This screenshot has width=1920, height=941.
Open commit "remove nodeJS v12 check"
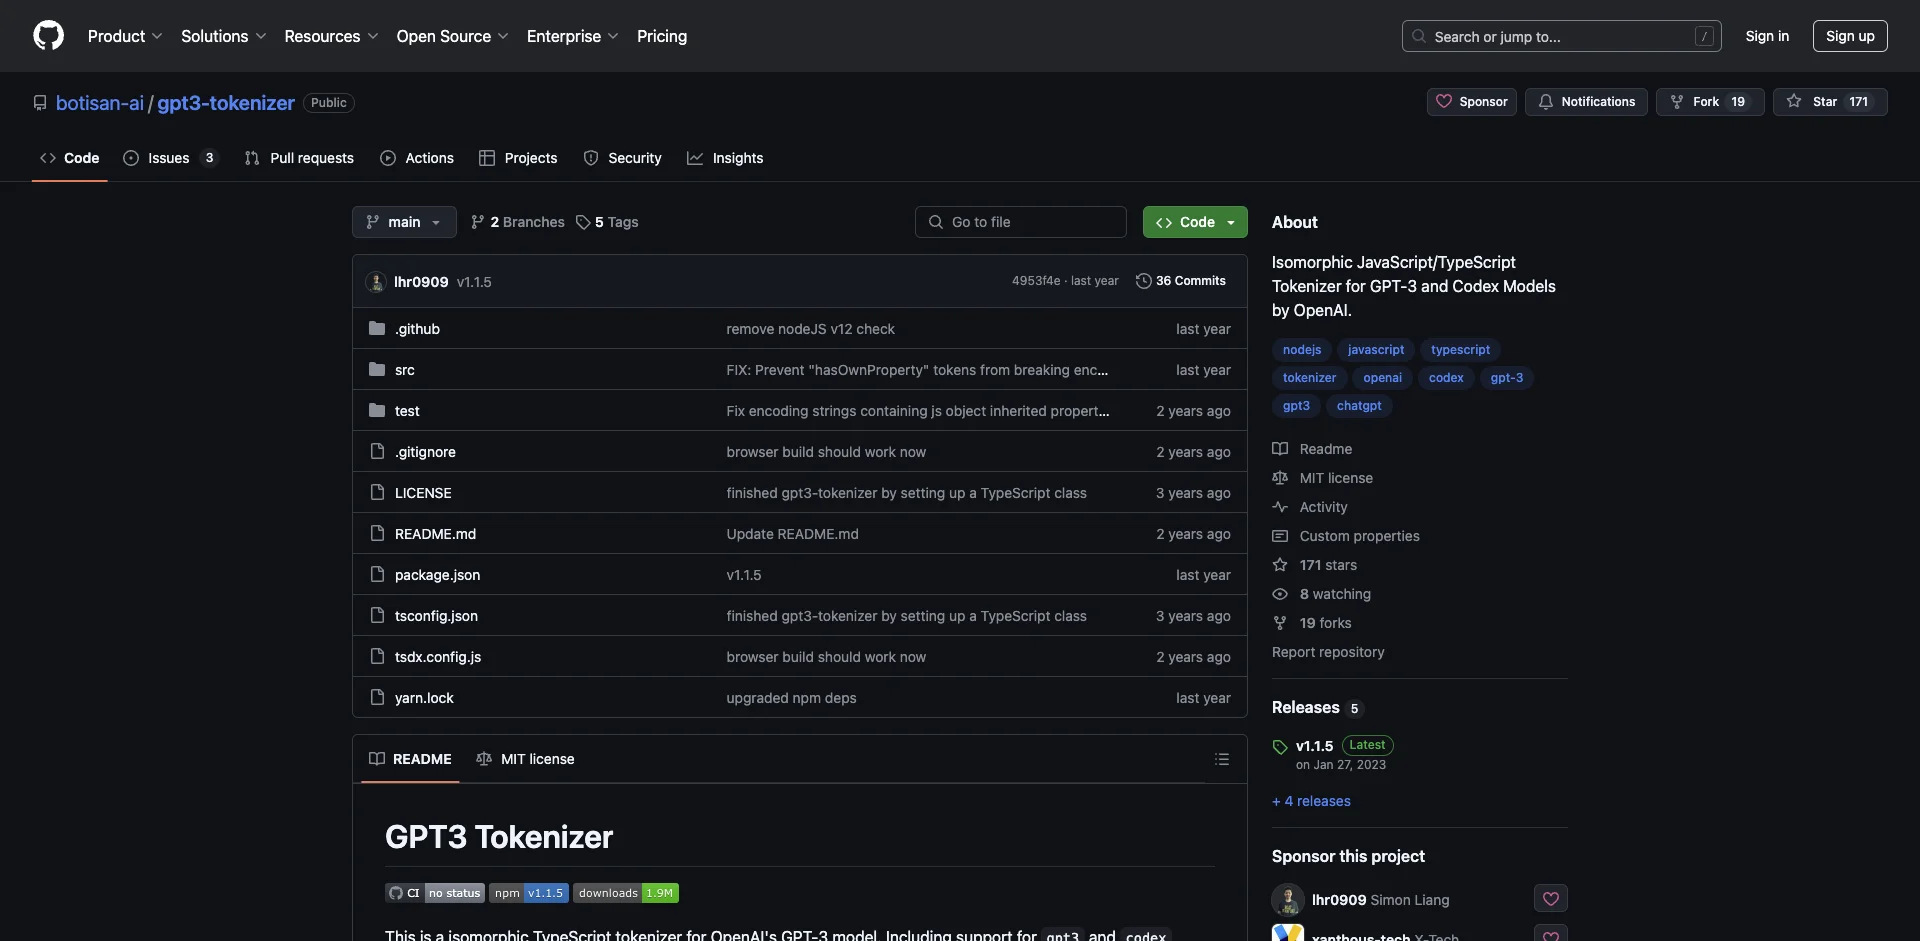click(810, 329)
